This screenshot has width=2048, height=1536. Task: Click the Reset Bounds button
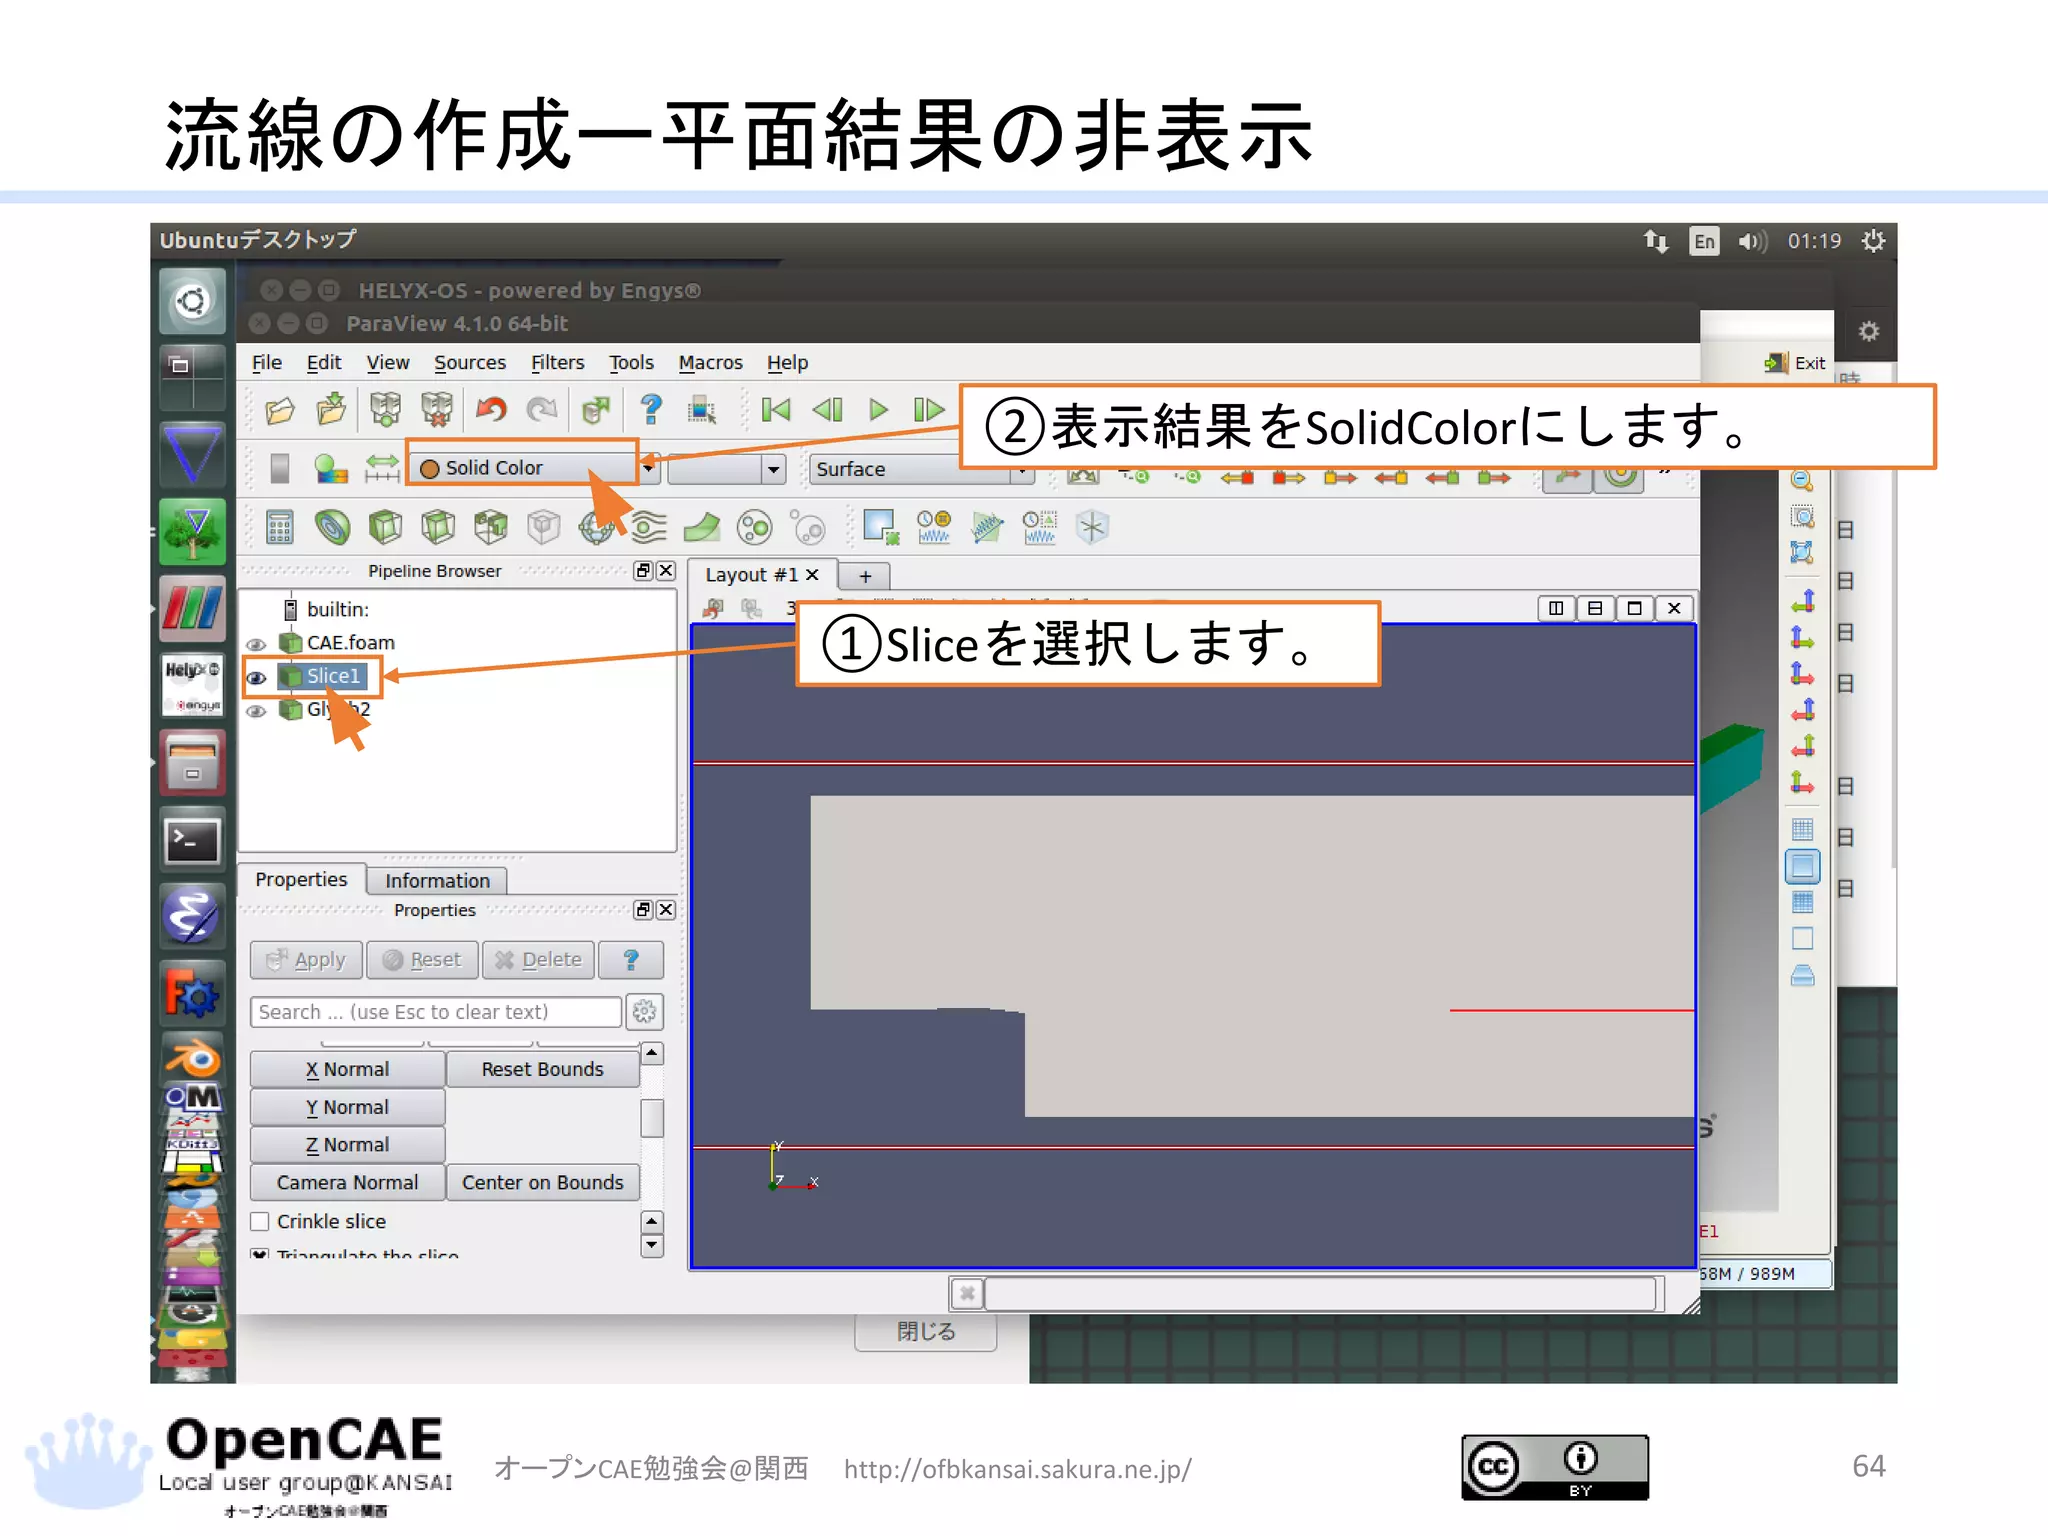[x=543, y=1069]
